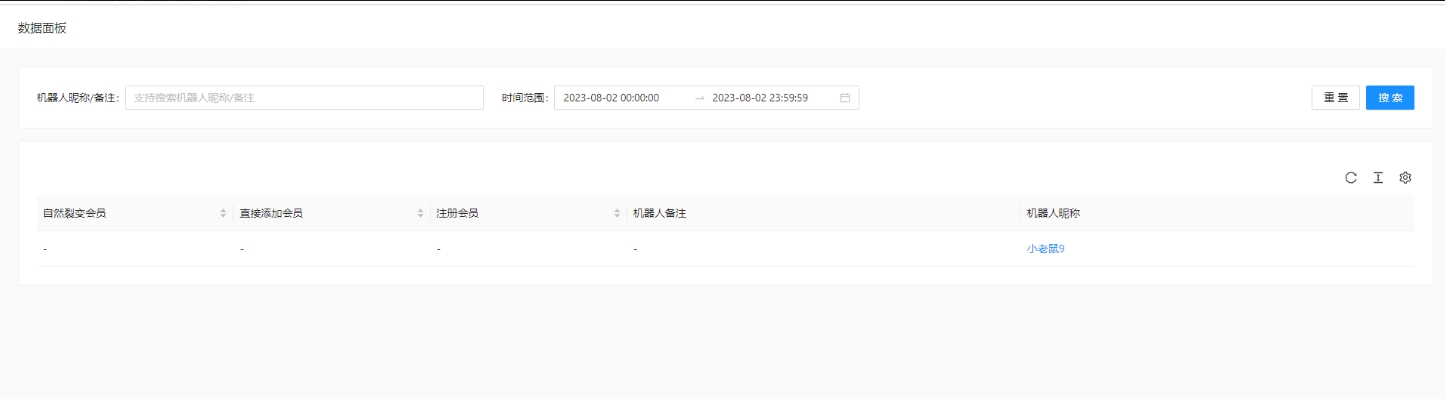Click the 机器人昵称 column header
This screenshot has width=1445, height=399.
1217,213
